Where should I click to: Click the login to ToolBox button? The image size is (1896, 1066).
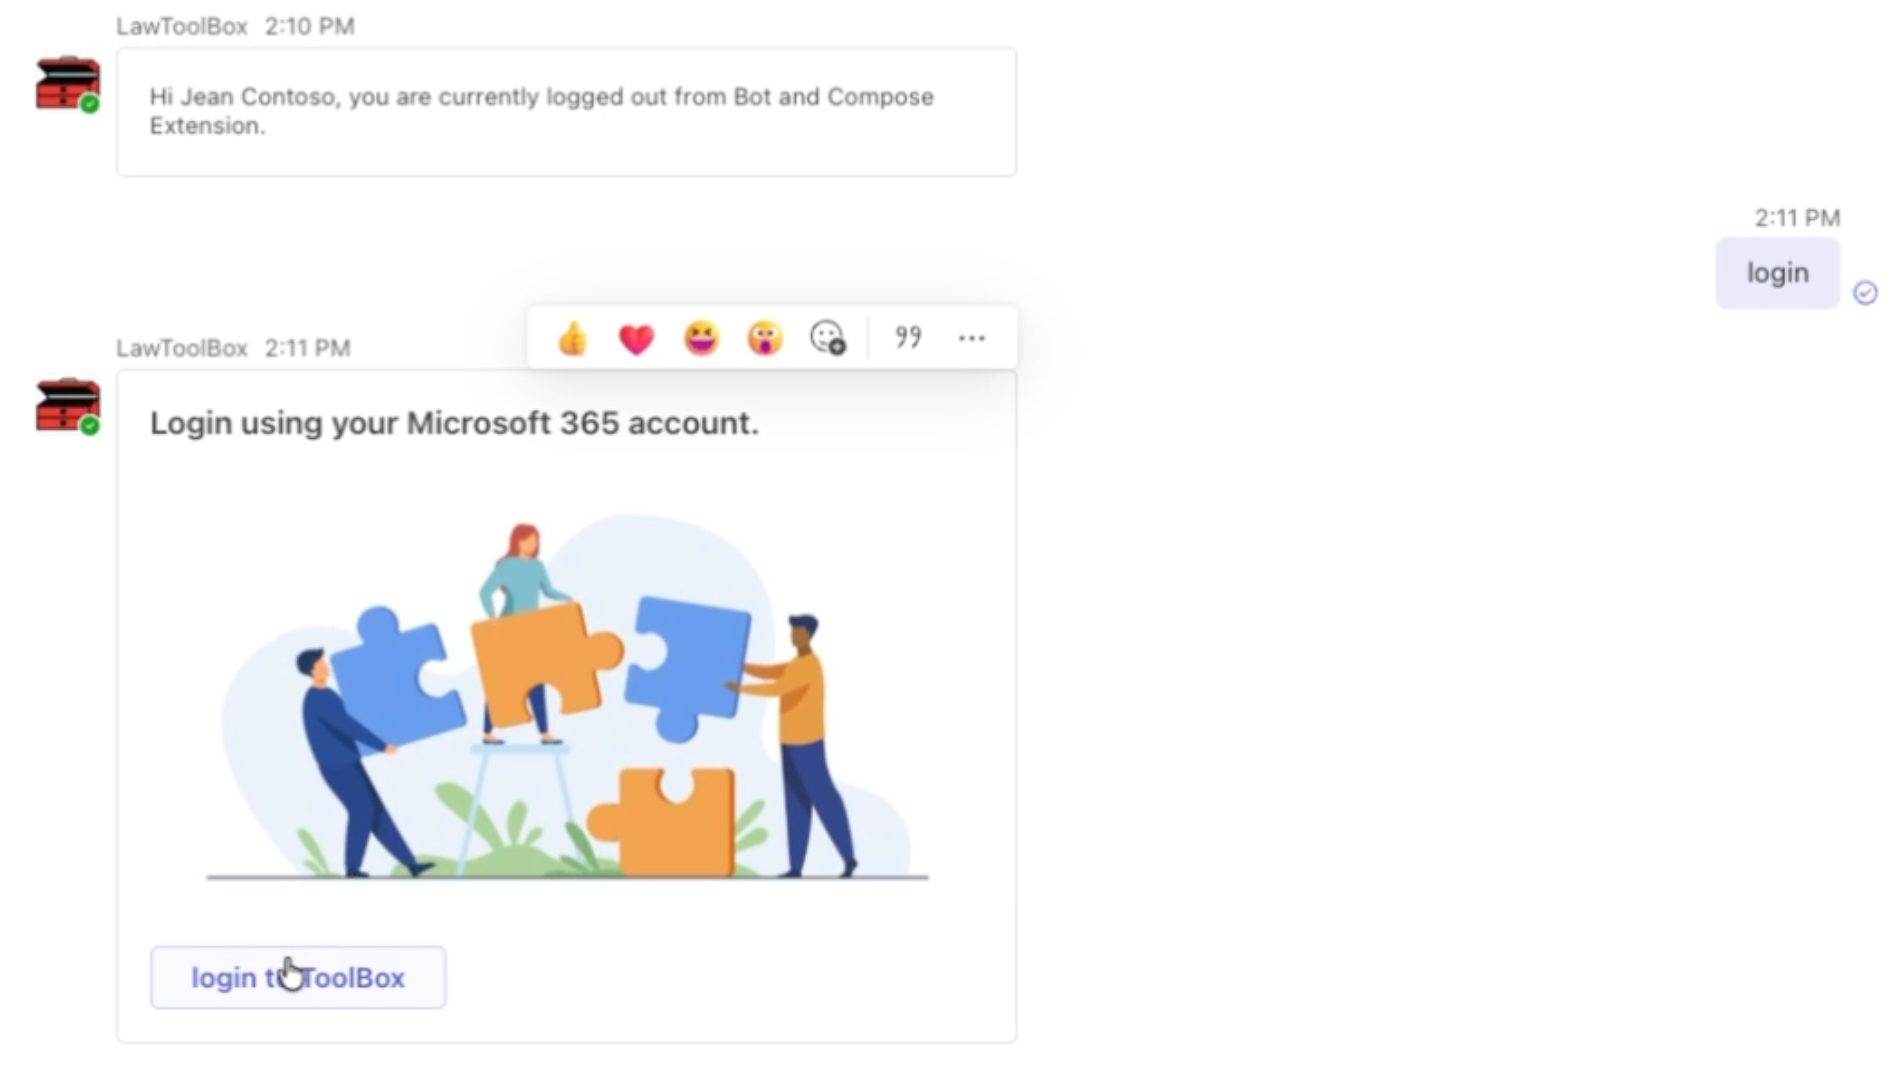298,977
